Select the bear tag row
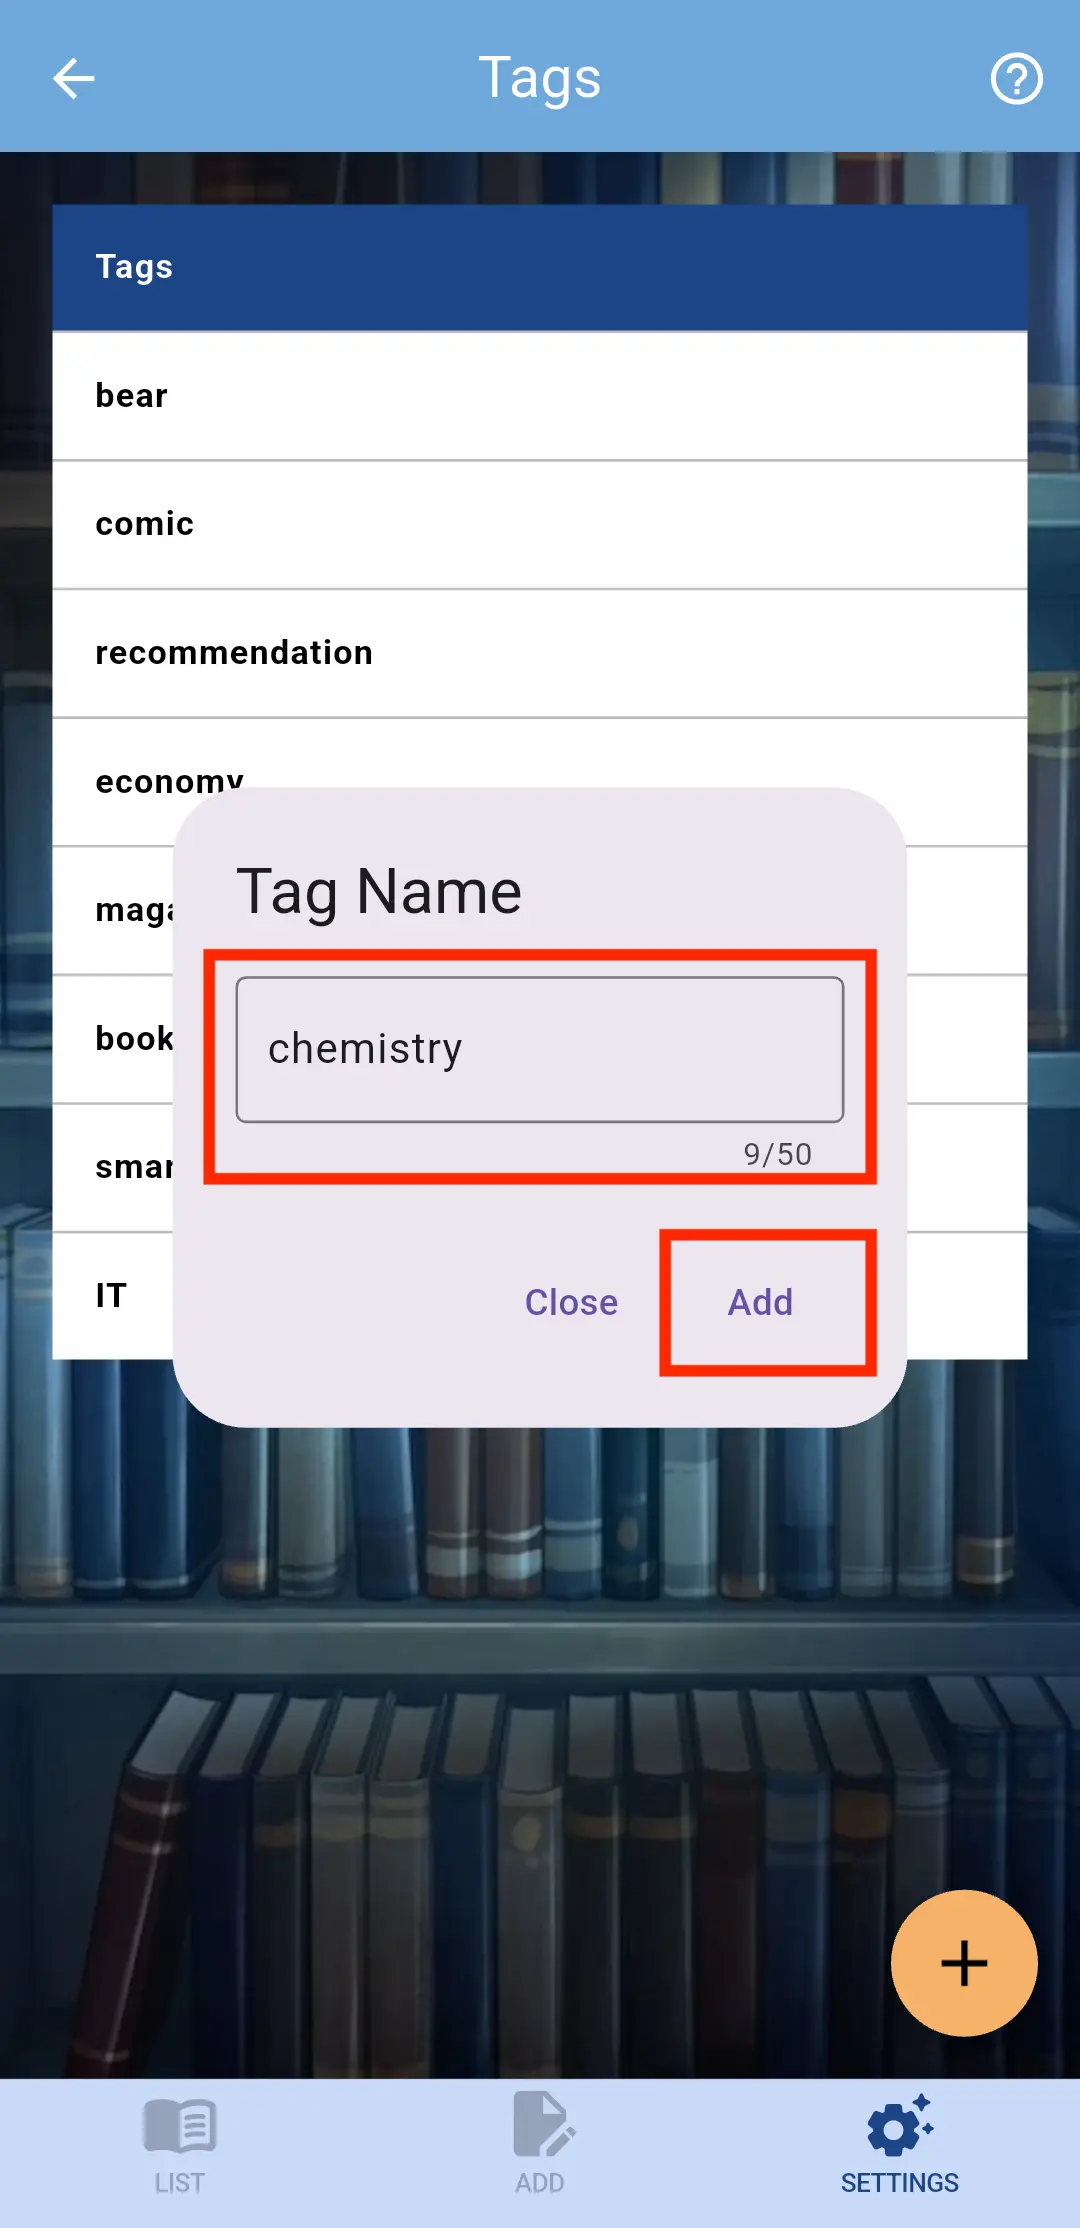Image resolution: width=1080 pixels, height=2228 pixels. [540, 396]
